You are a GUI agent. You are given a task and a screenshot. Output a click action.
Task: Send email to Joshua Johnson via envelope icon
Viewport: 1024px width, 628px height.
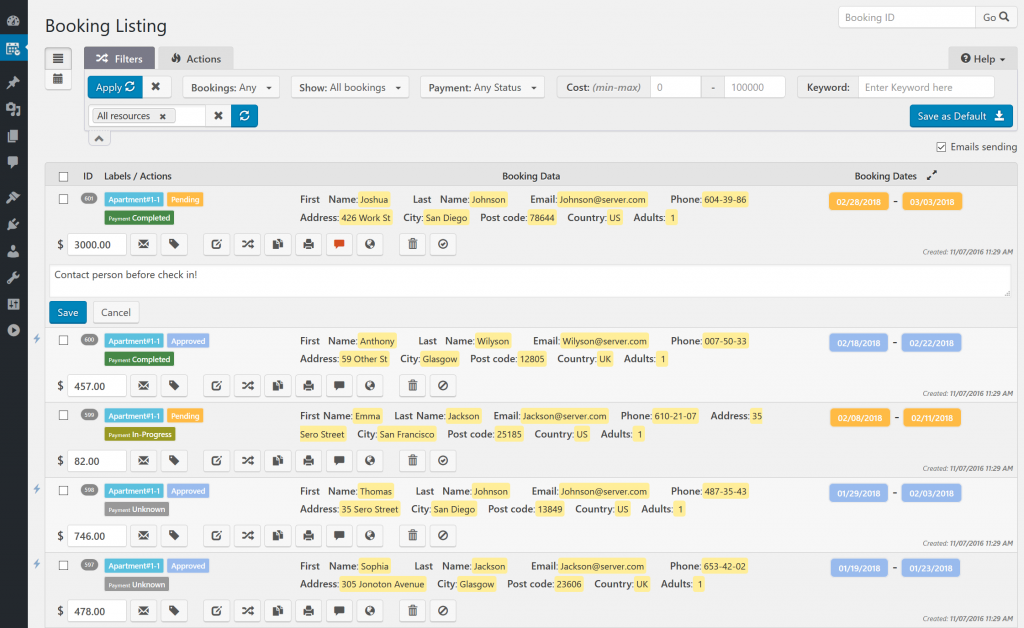pos(143,244)
